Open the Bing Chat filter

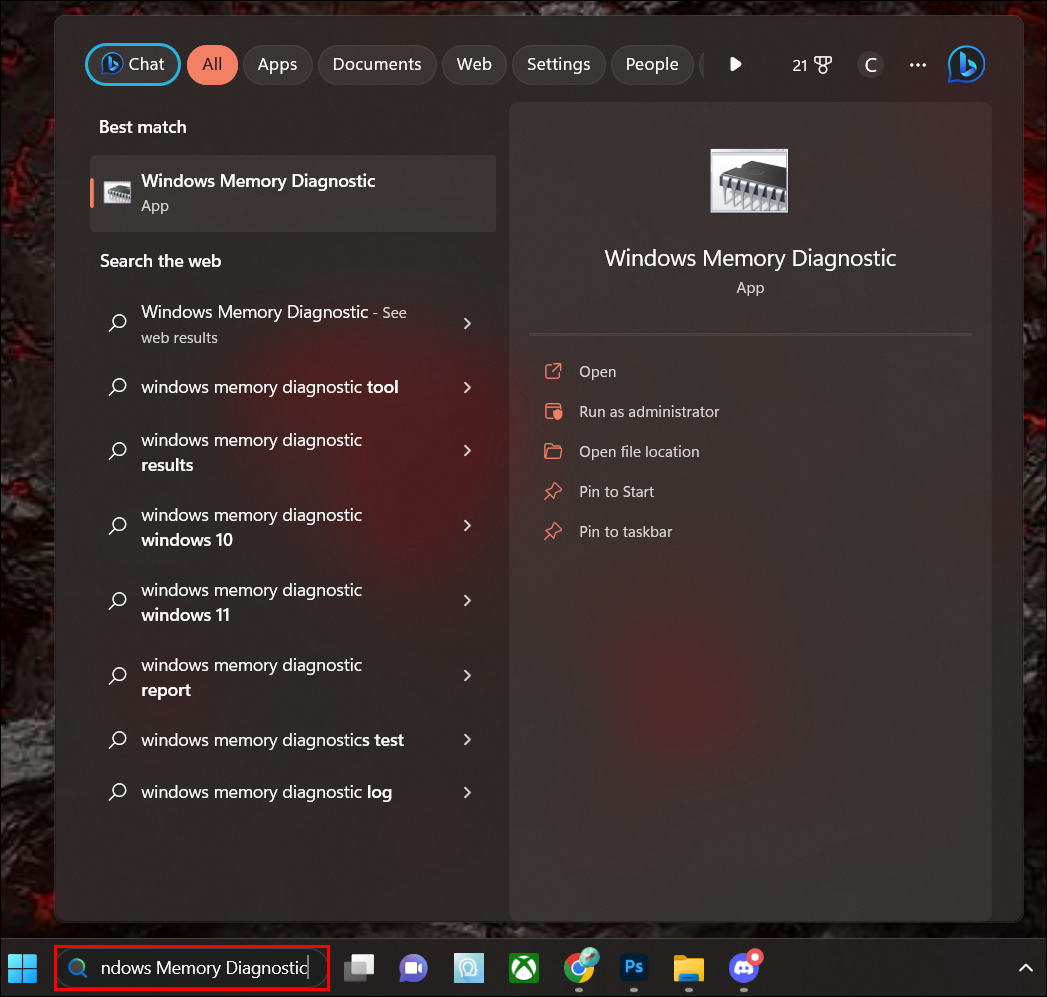pos(133,65)
